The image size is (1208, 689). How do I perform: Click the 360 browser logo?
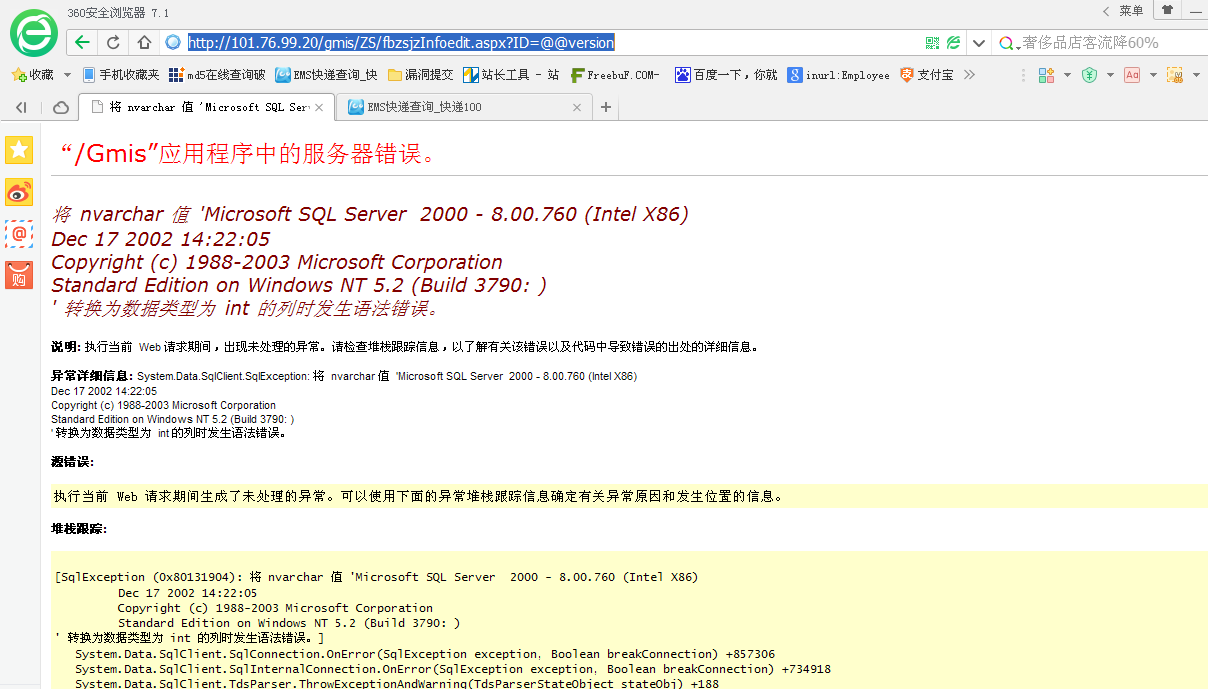point(34,32)
